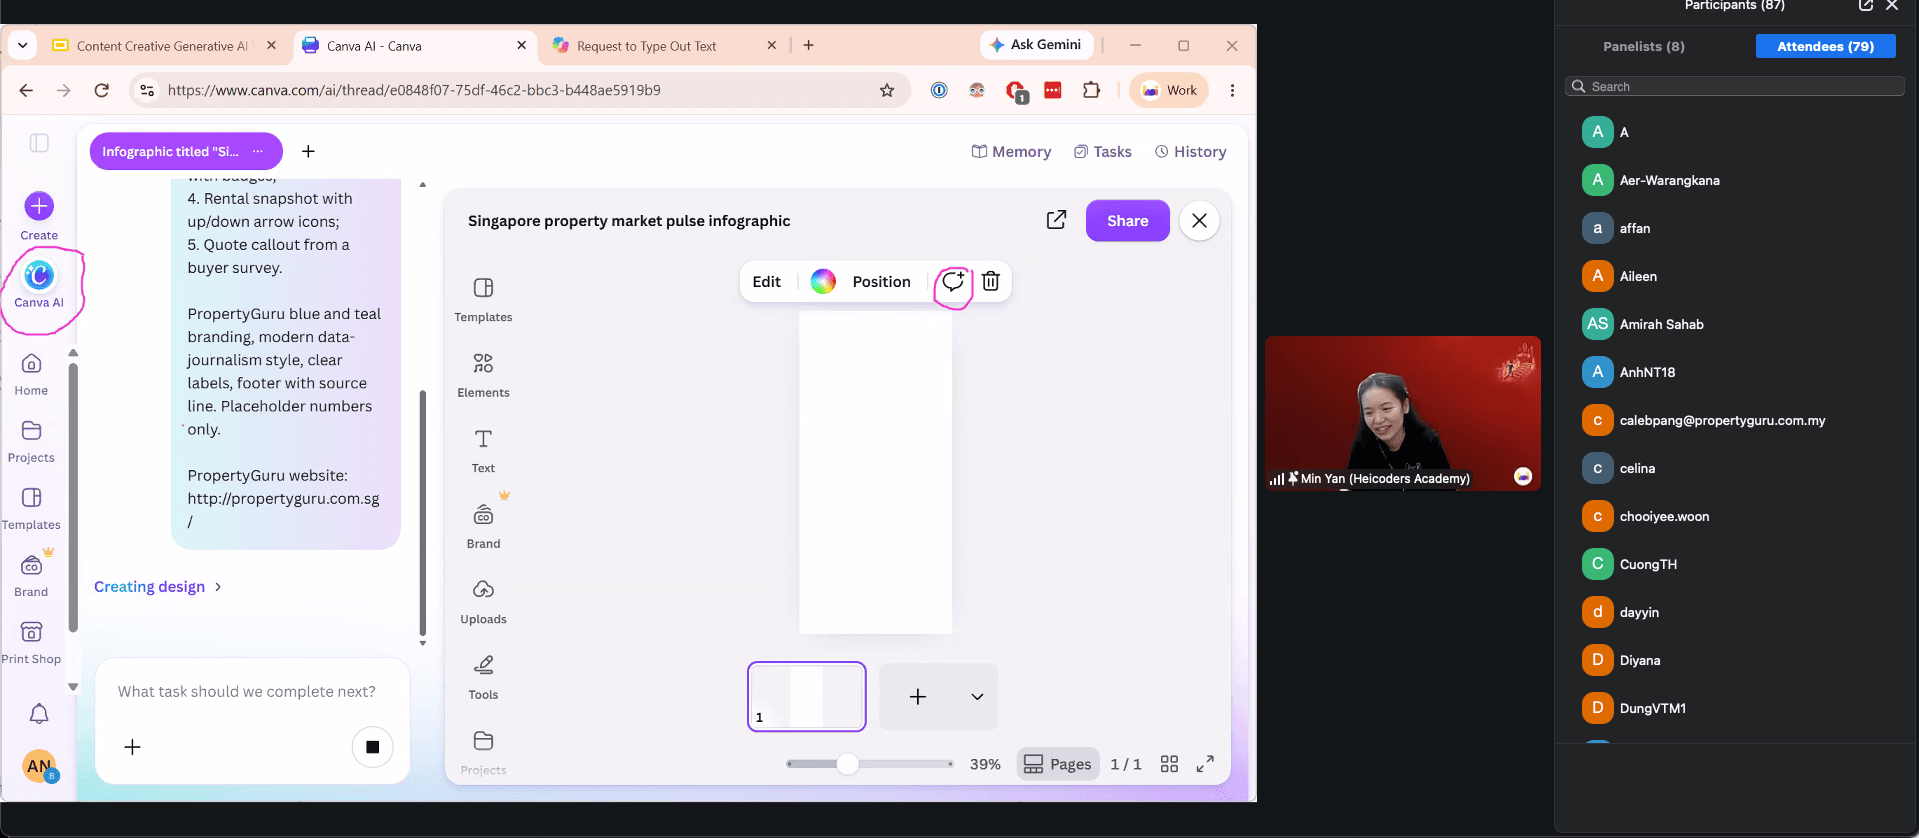Enter fullscreen view of the design

click(1205, 764)
